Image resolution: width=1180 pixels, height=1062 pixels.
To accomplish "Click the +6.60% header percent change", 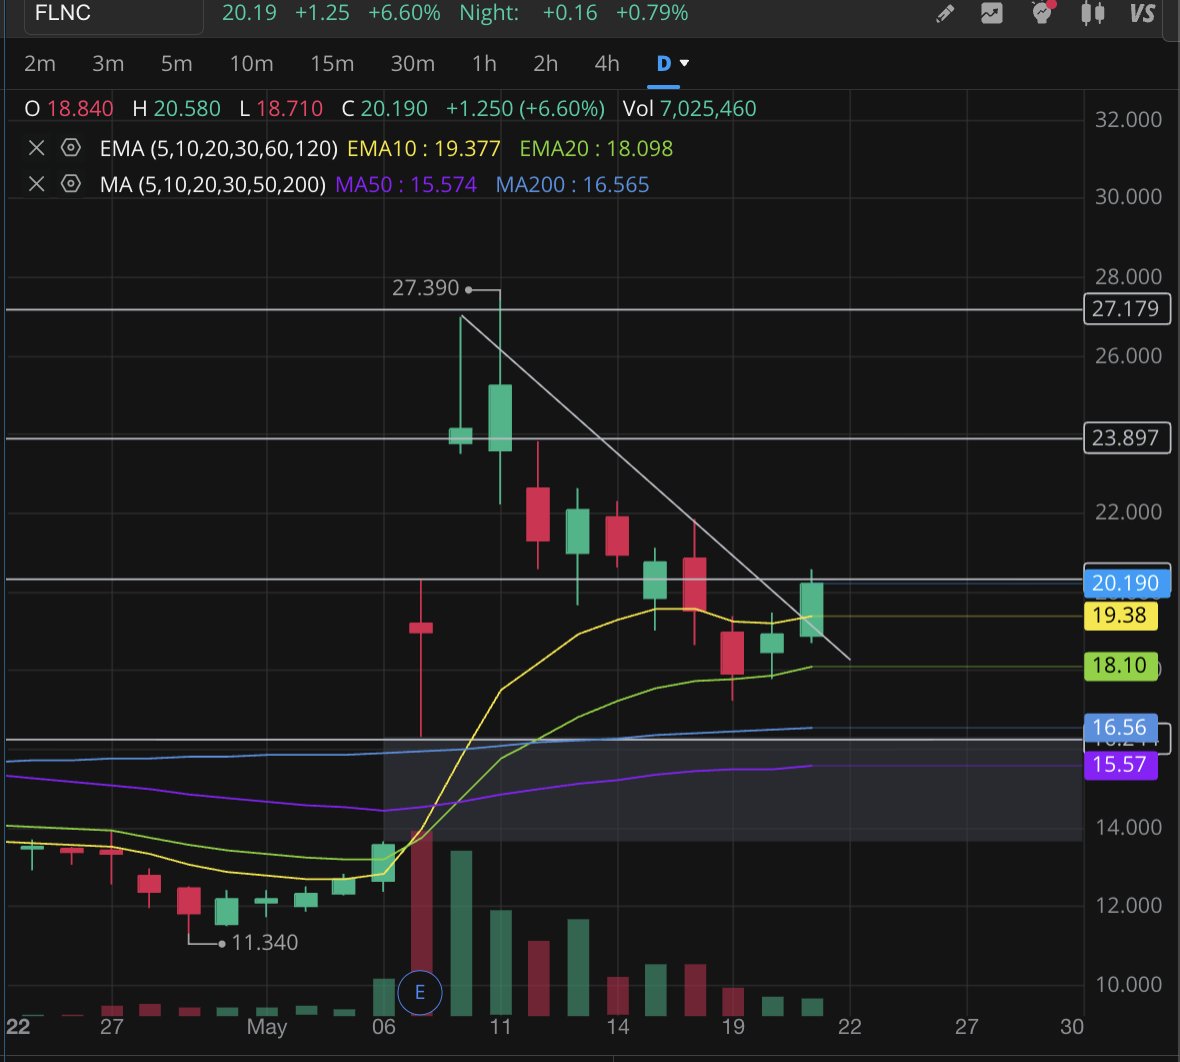I will (403, 13).
